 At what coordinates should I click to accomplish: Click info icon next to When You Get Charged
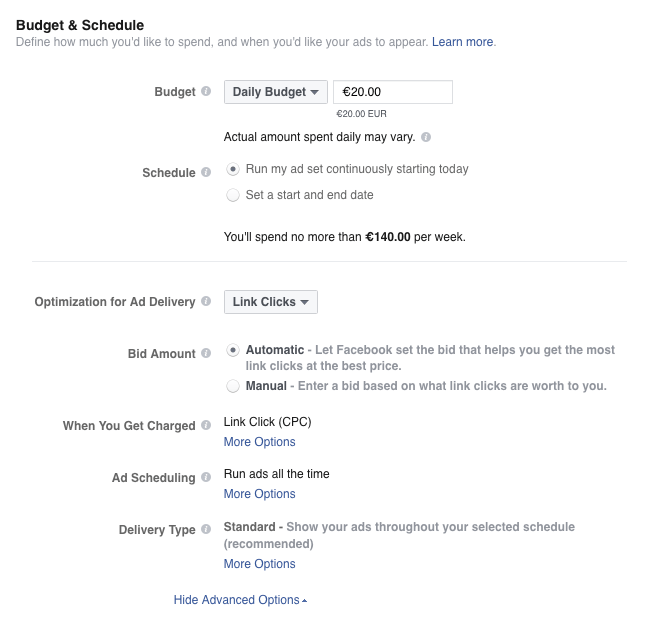click(206, 425)
